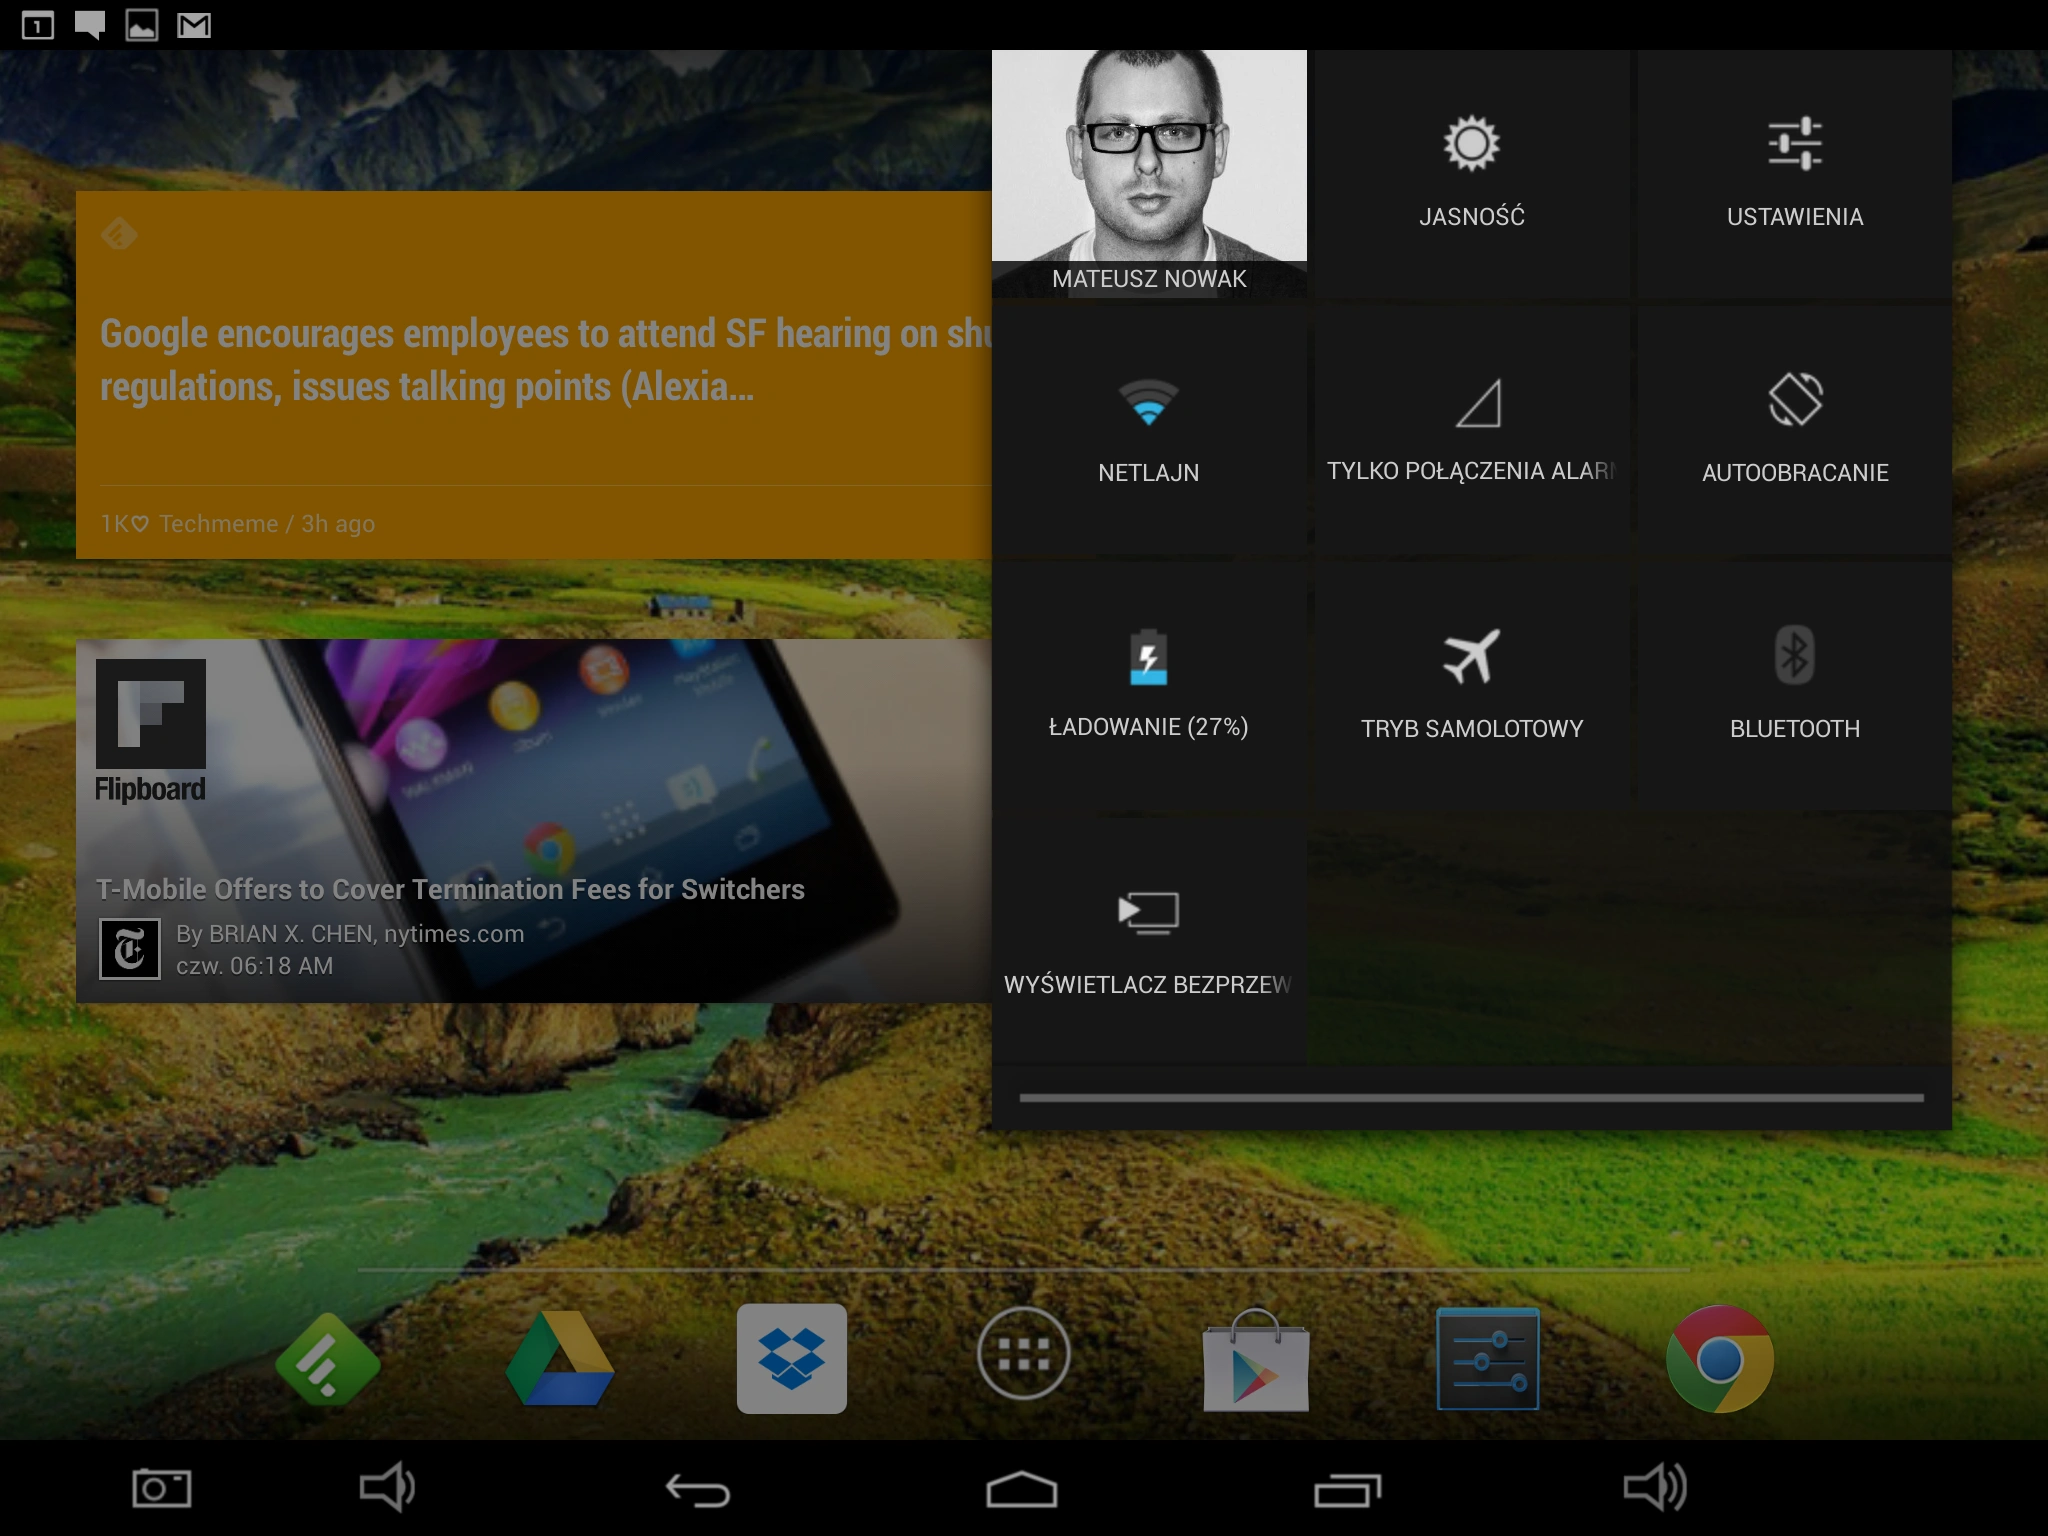Image resolution: width=2048 pixels, height=1536 pixels.
Task: Open Recent apps navigation button
Action: [1347, 1490]
